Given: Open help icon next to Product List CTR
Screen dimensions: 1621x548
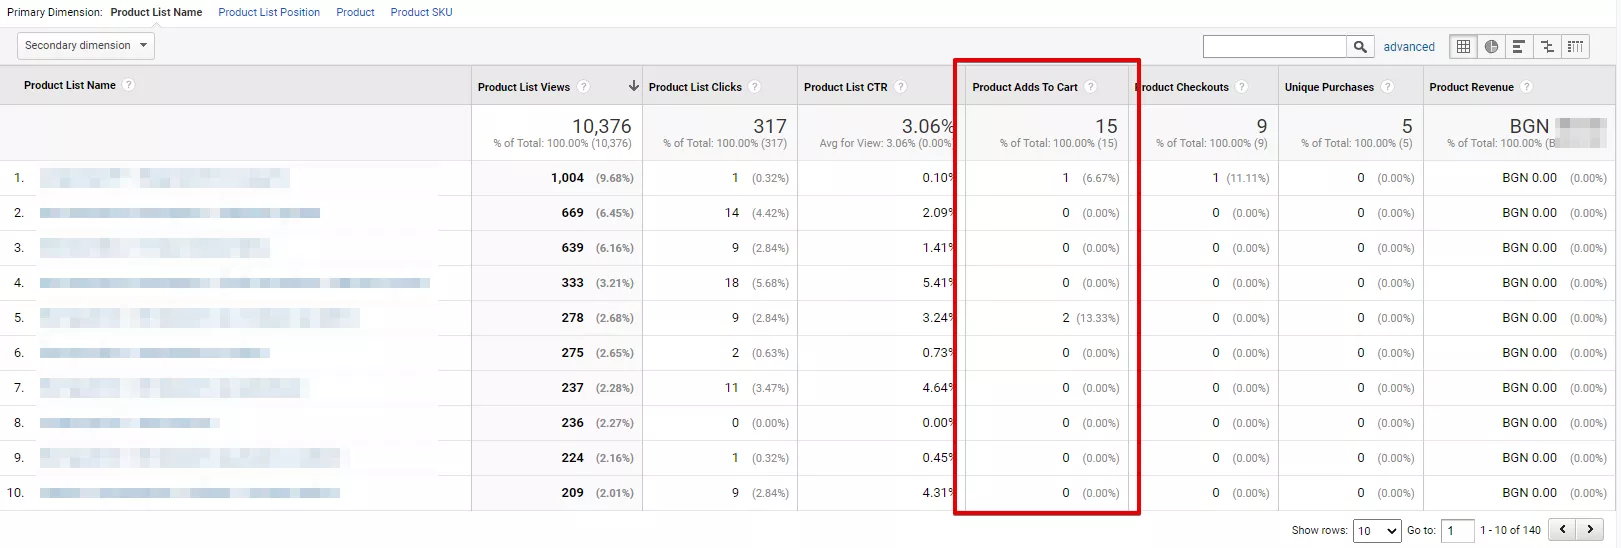Looking at the screenshot, I should [x=901, y=87].
